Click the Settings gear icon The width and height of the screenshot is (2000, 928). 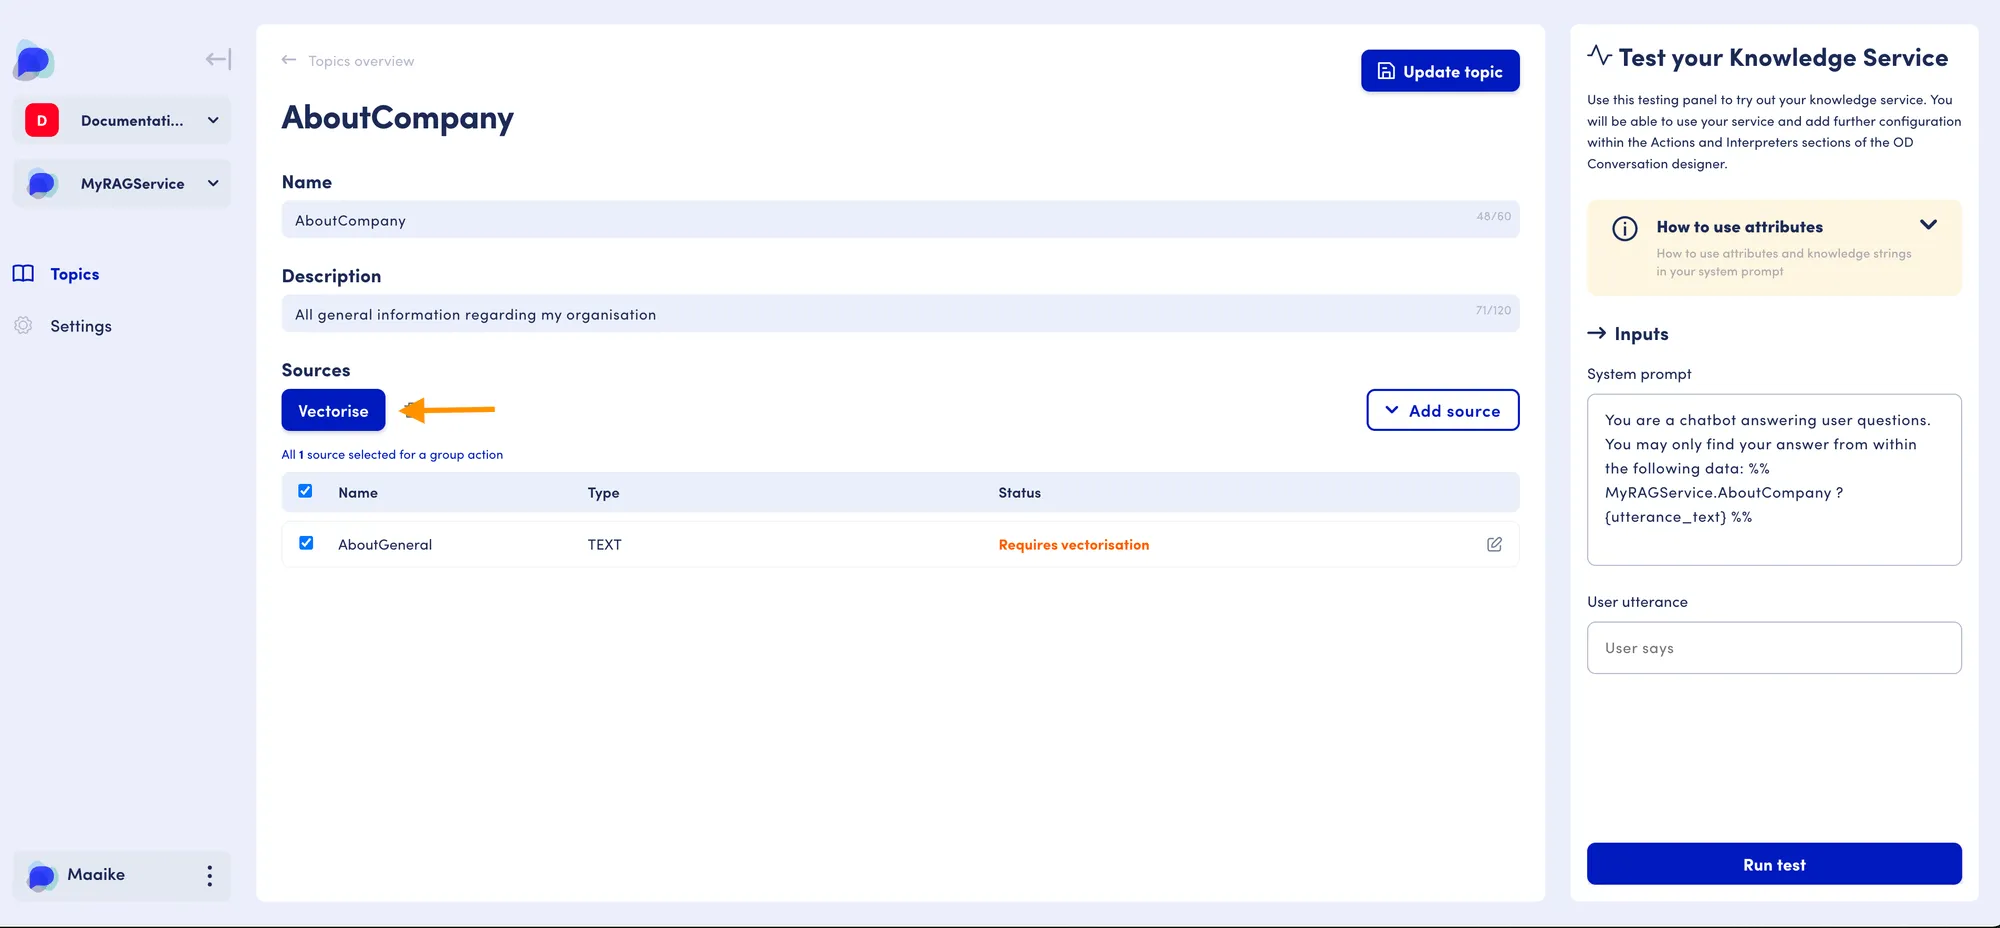(x=23, y=326)
